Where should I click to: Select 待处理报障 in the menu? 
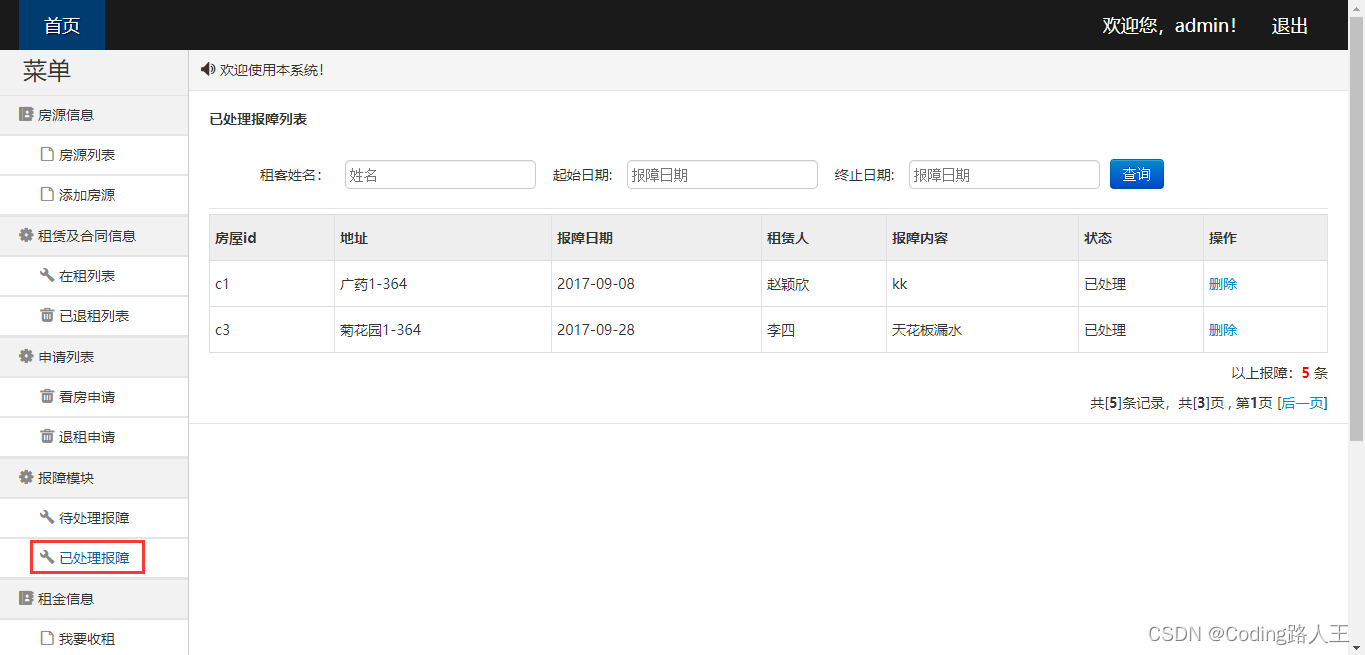94,518
